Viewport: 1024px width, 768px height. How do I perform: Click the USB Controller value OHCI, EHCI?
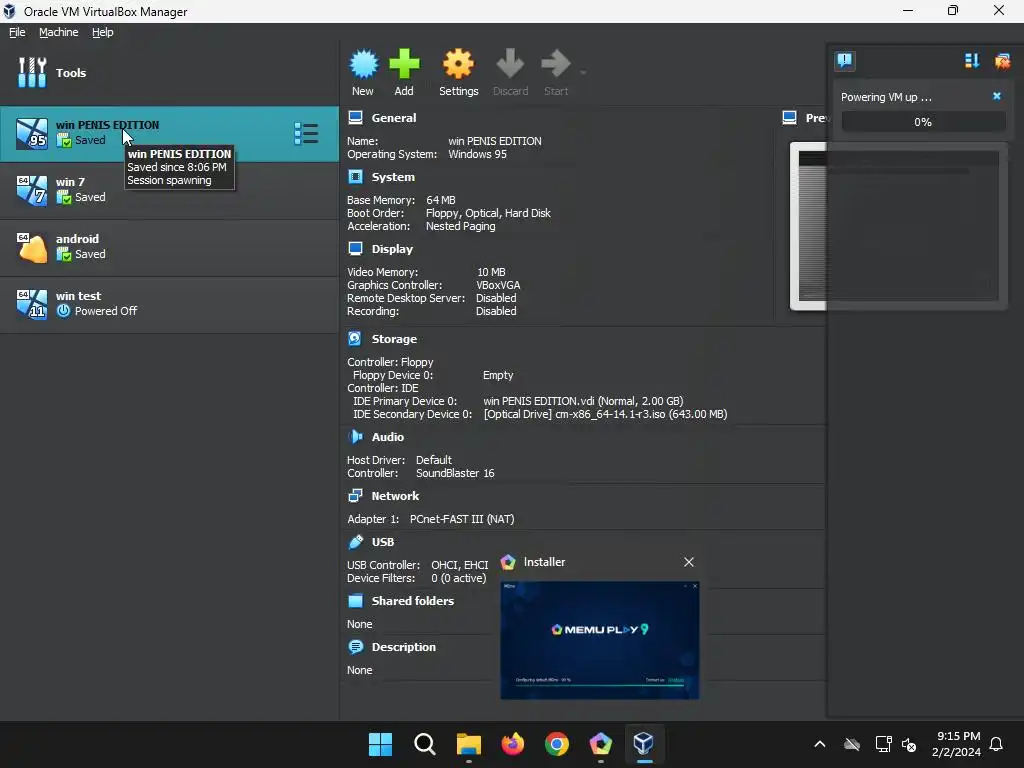pyautogui.click(x=460, y=565)
